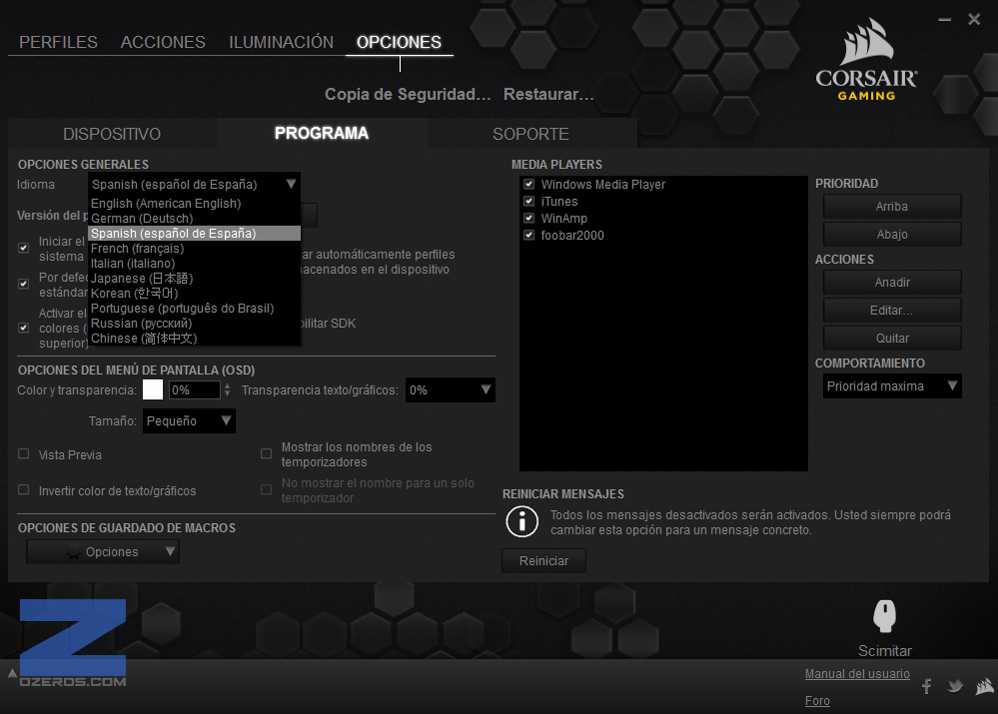998x714 pixels.
Task: Uncheck the WinAmp checkbox
Action: pos(529,218)
